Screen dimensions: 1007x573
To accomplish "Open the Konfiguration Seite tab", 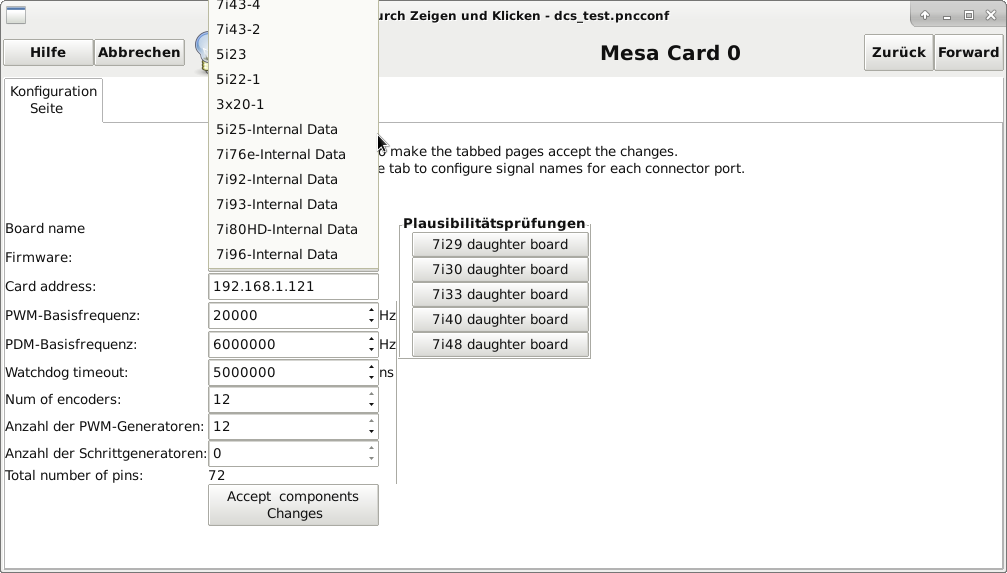I will [53, 100].
